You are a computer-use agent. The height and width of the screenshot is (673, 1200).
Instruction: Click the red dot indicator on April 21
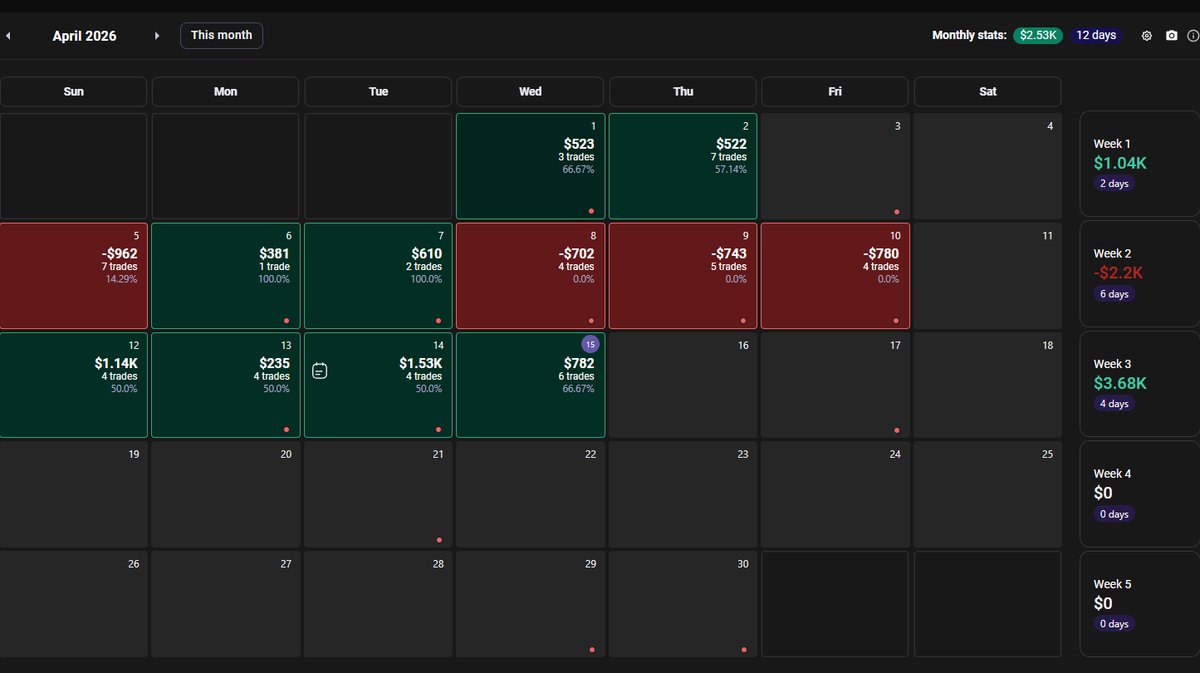click(440, 539)
